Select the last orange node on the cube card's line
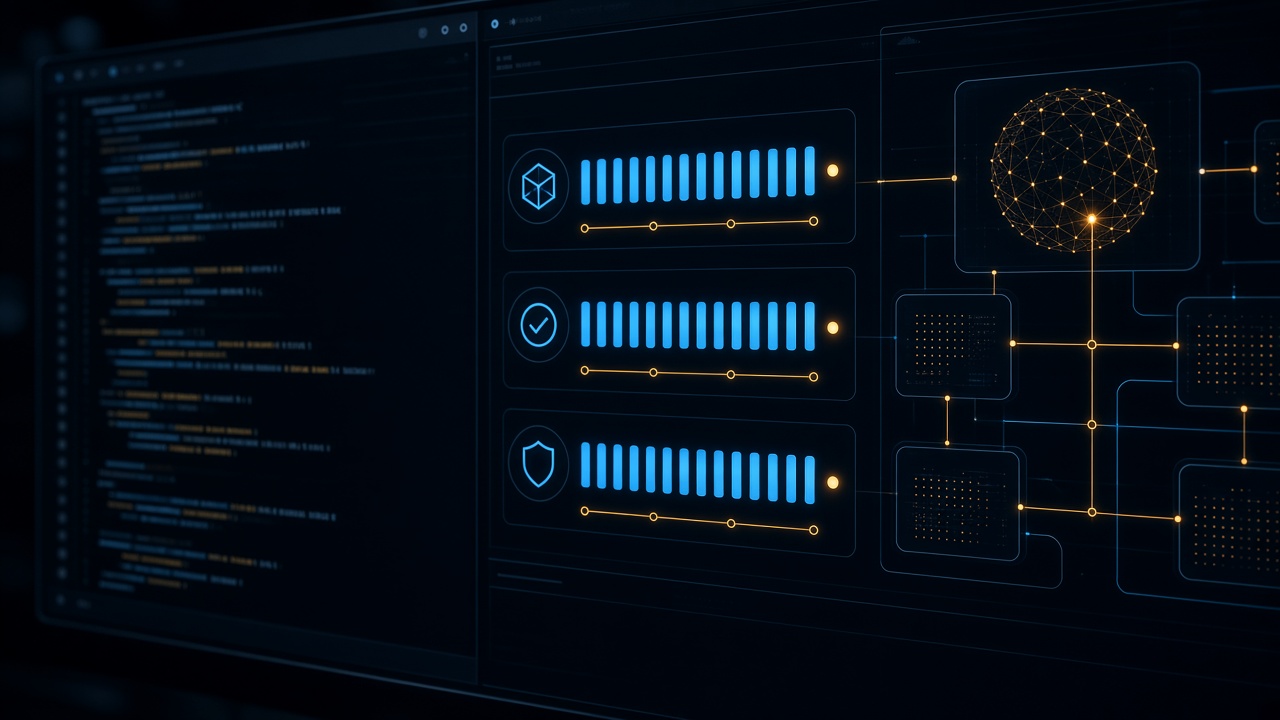This screenshot has height=720, width=1280. (813, 221)
